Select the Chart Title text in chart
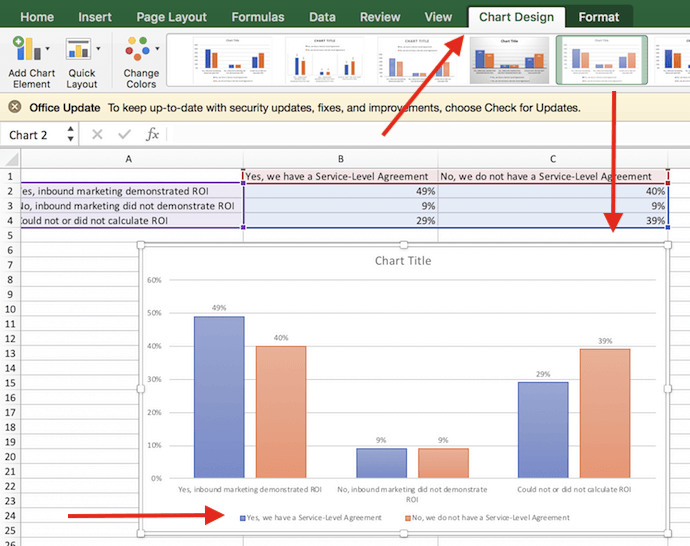Image resolution: width=690 pixels, height=546 pixels. click(403, 261)
